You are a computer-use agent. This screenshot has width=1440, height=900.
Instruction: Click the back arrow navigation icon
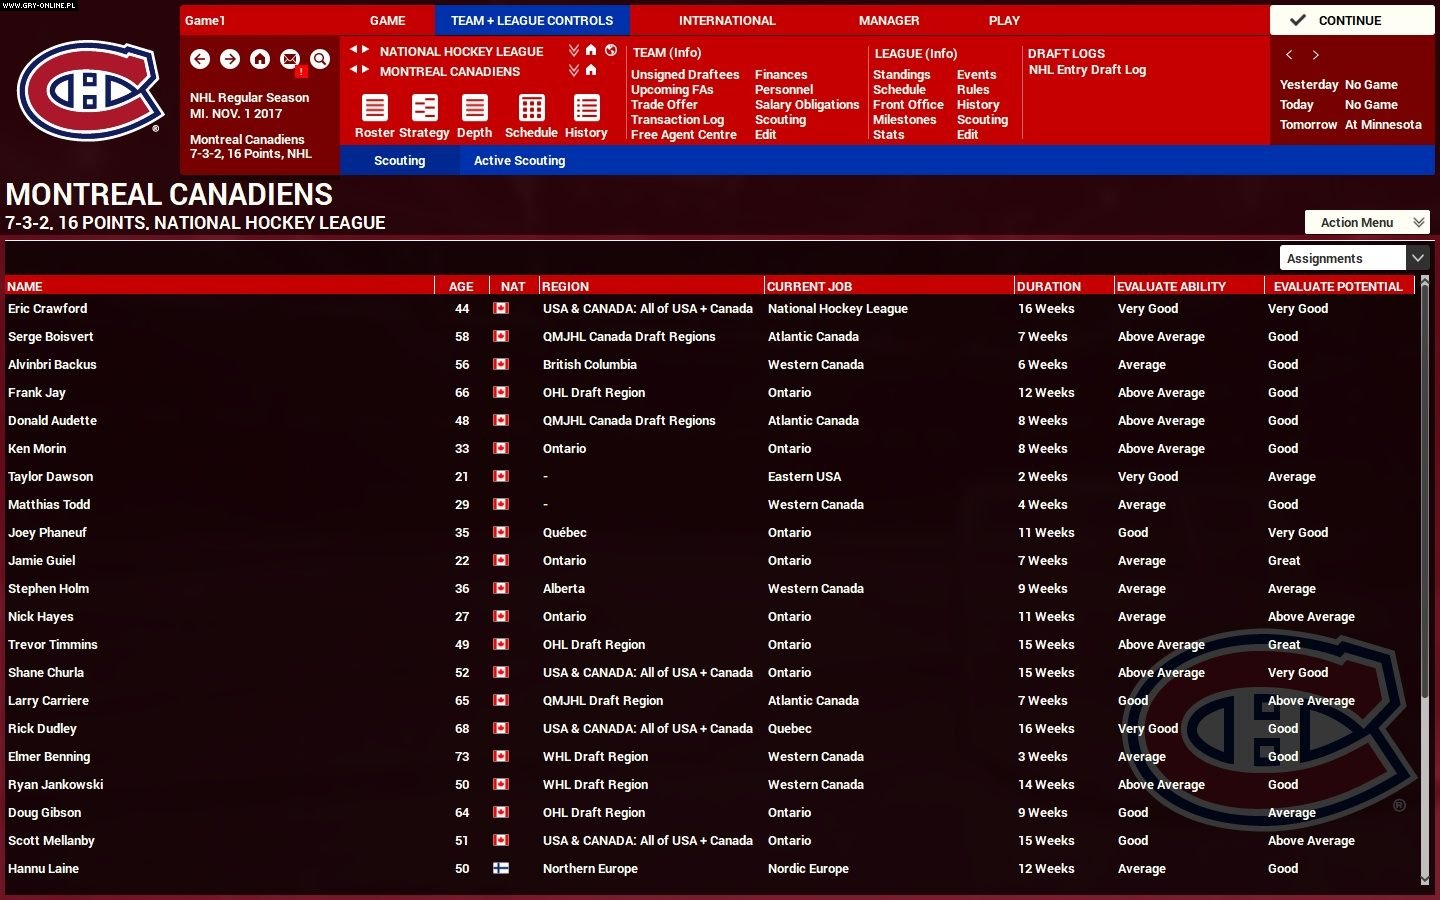tap(200, 60)
